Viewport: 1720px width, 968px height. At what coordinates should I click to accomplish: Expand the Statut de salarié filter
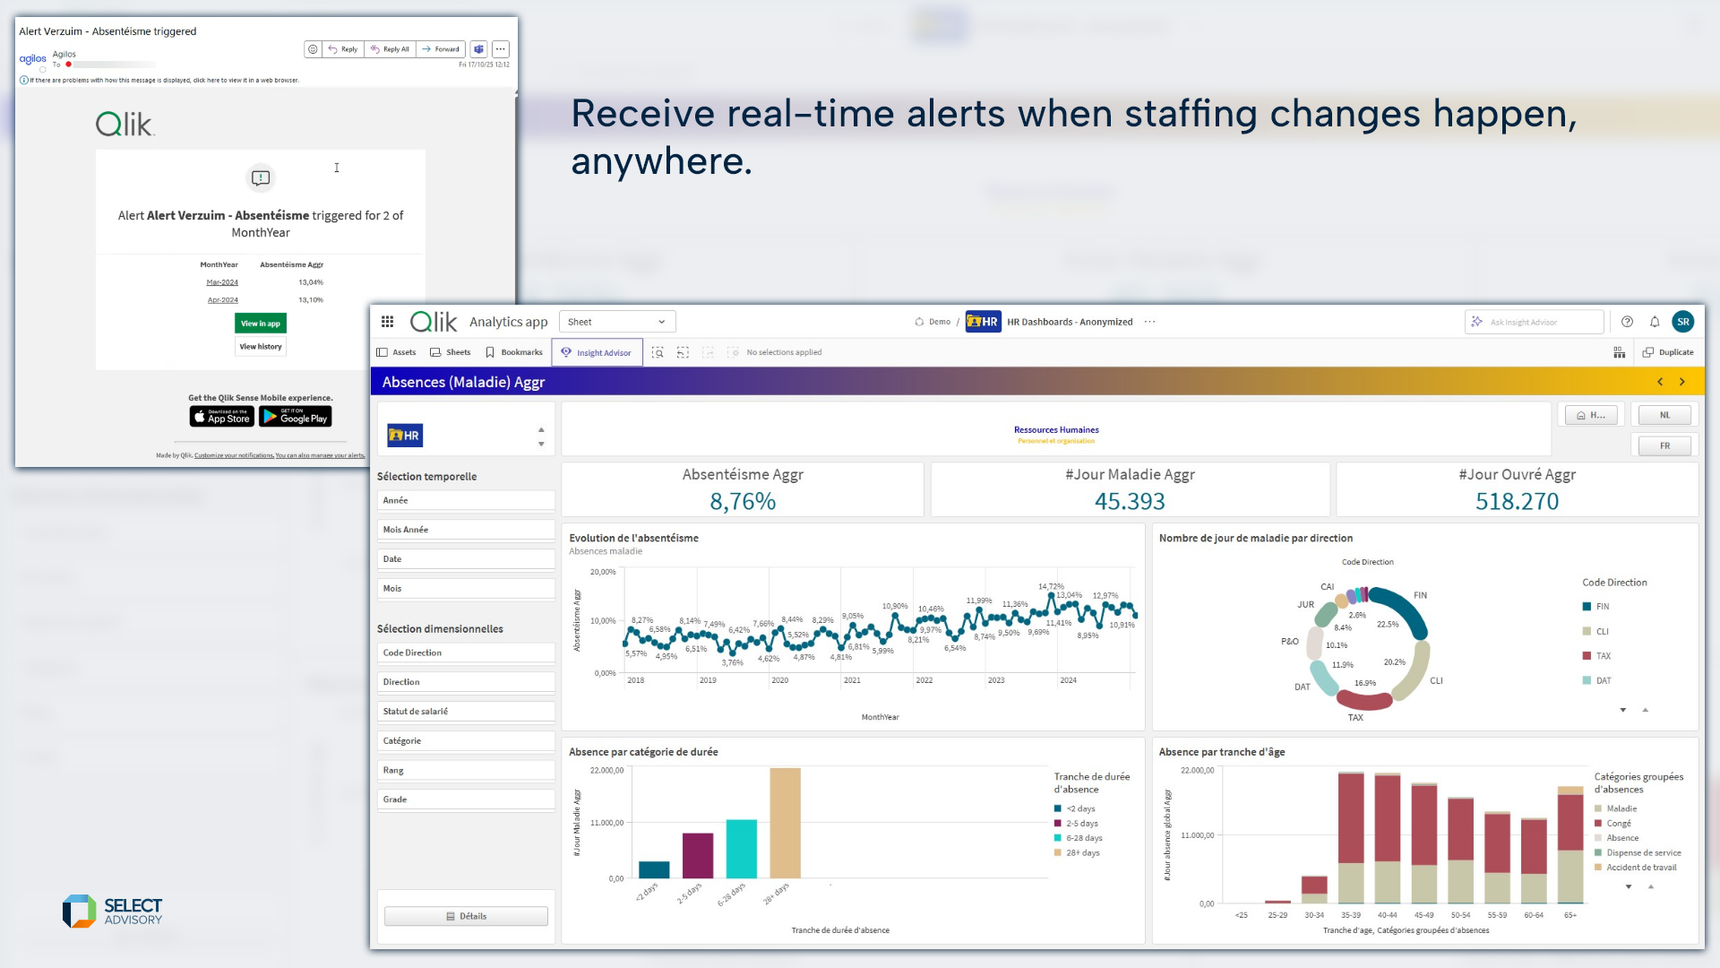coord(466,712)
